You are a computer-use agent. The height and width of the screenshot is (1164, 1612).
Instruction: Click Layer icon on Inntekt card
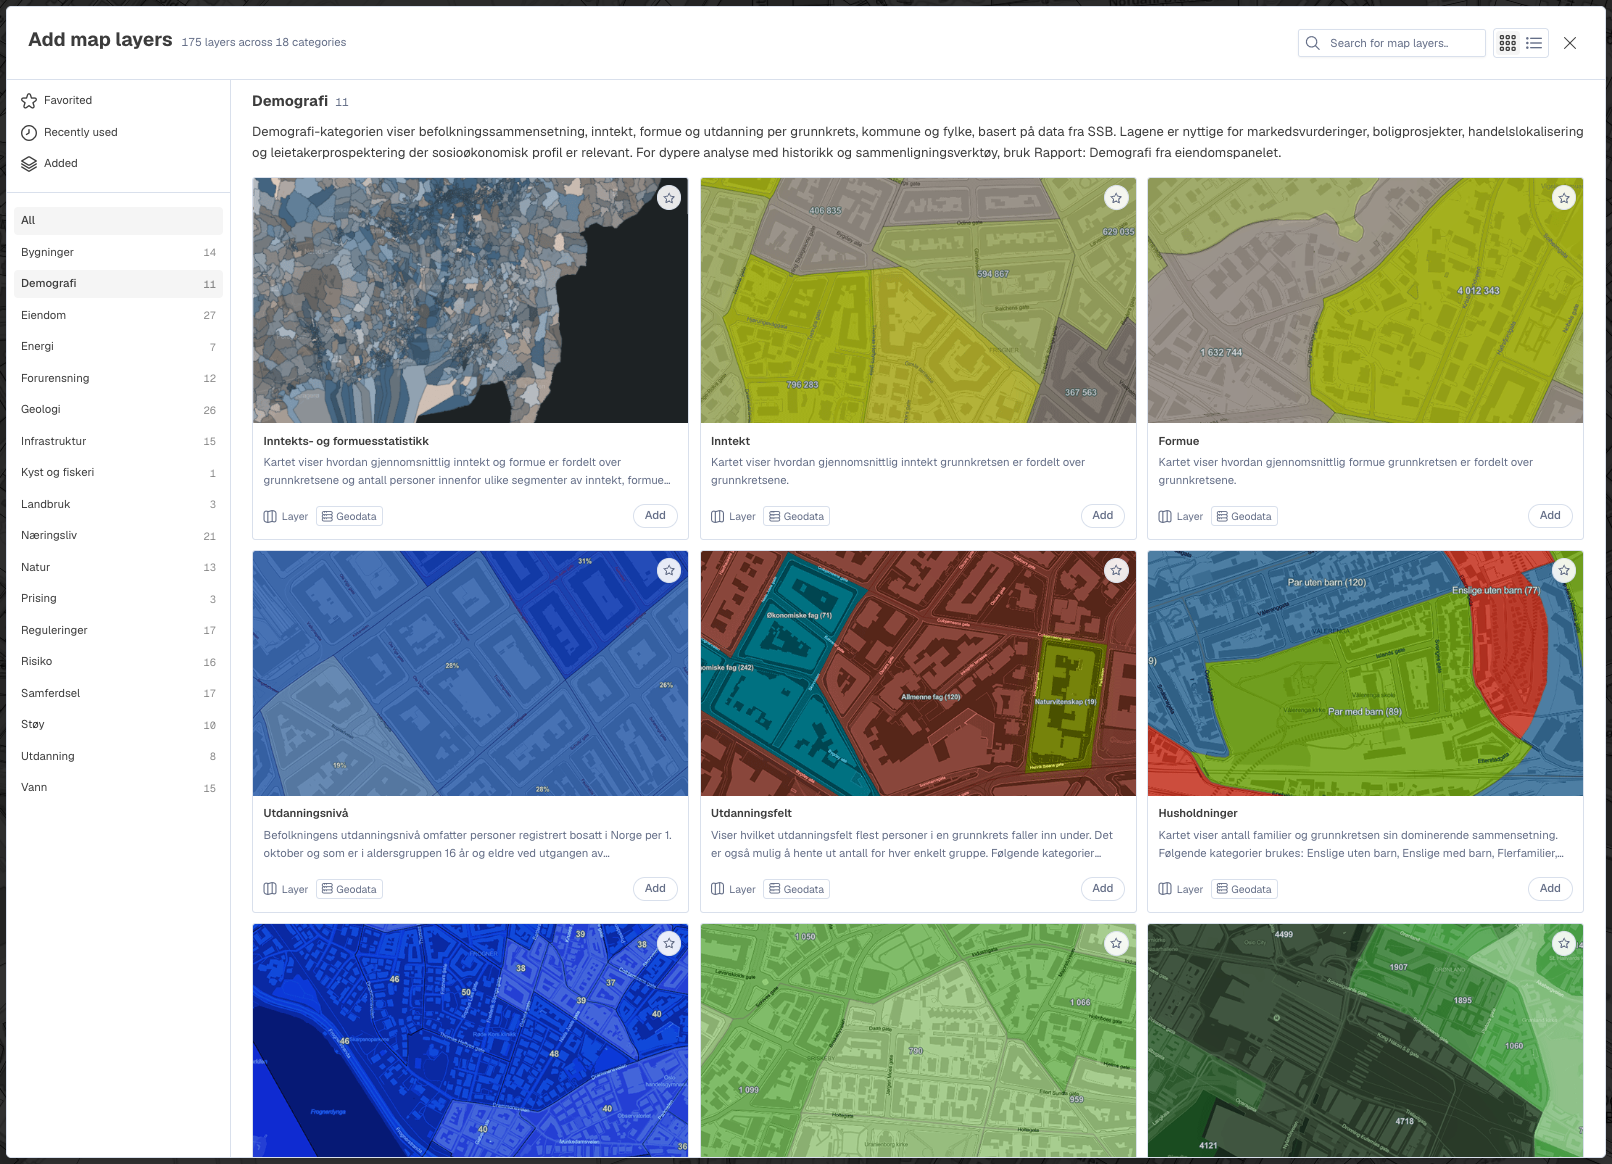pyautogui.click(x=717, y=516)
